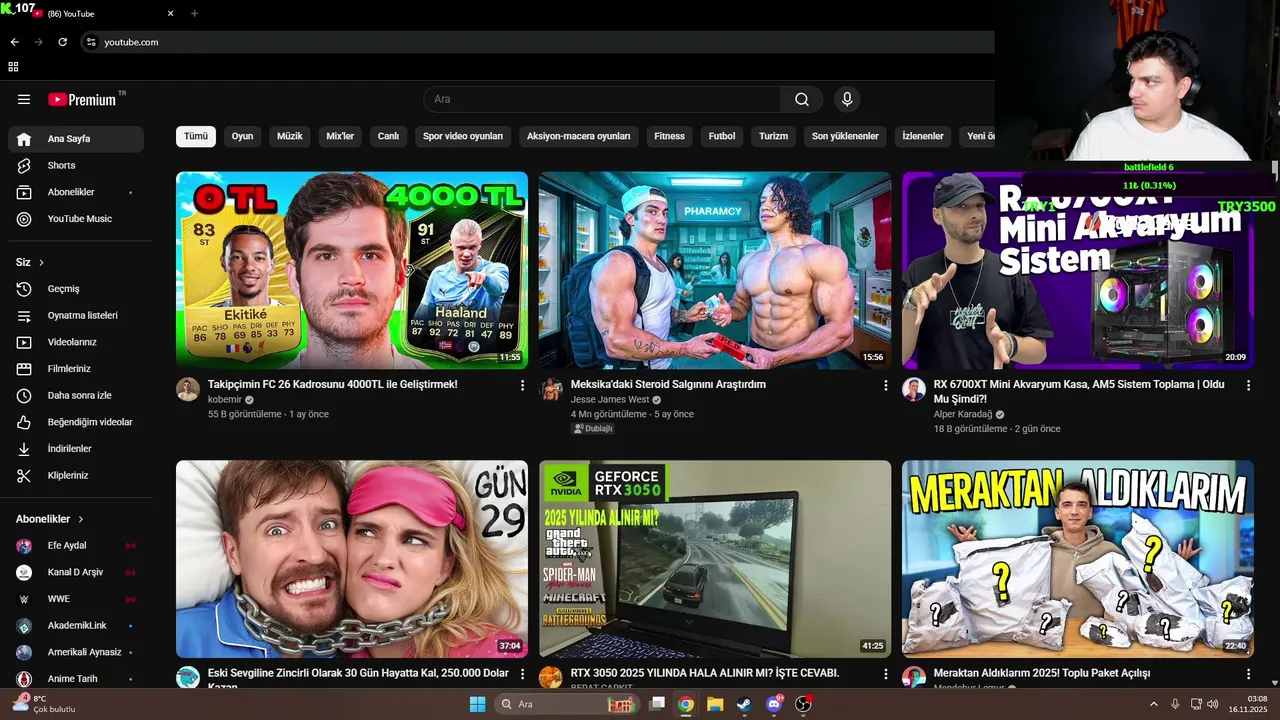Screen dimensions: 1280x720
Task: Open the Mini Akvaryum Sistem thumbnail
Action: click(x=1078, y=270)
